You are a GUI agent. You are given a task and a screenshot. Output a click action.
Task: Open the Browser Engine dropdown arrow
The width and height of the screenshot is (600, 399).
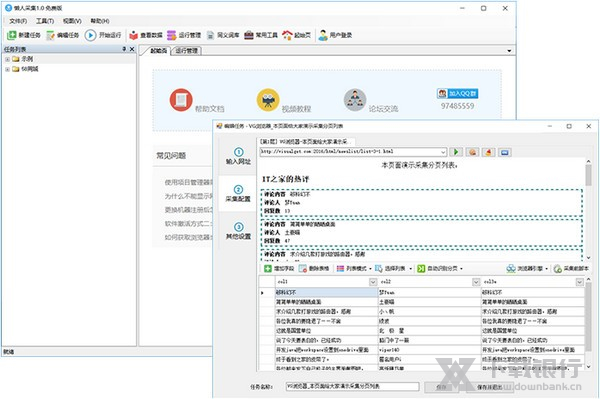546,269
